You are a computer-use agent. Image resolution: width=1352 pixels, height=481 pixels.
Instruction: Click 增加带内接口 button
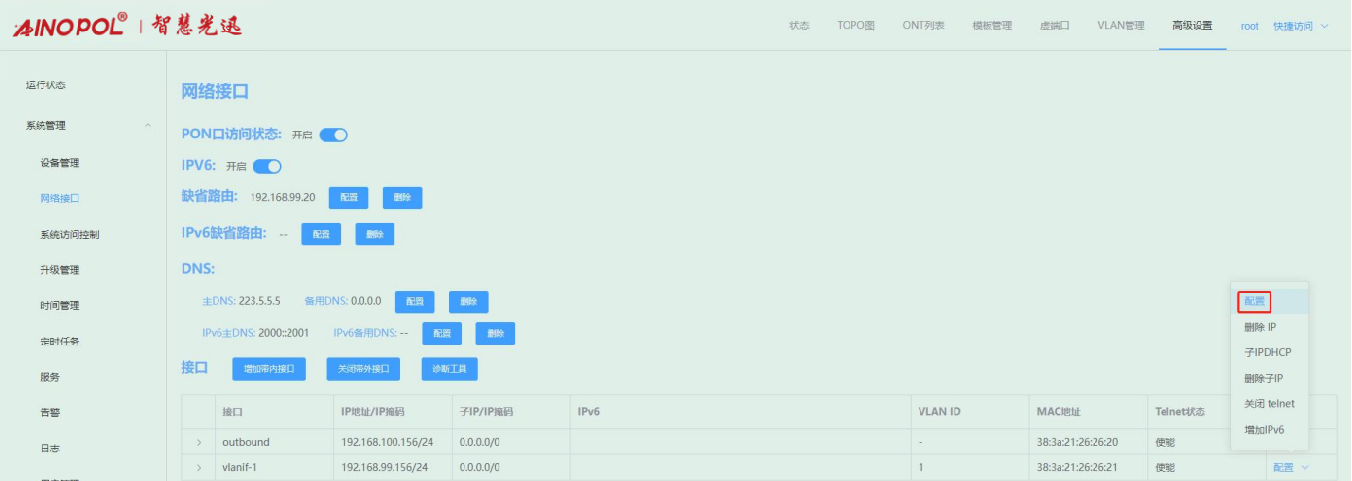269,369
